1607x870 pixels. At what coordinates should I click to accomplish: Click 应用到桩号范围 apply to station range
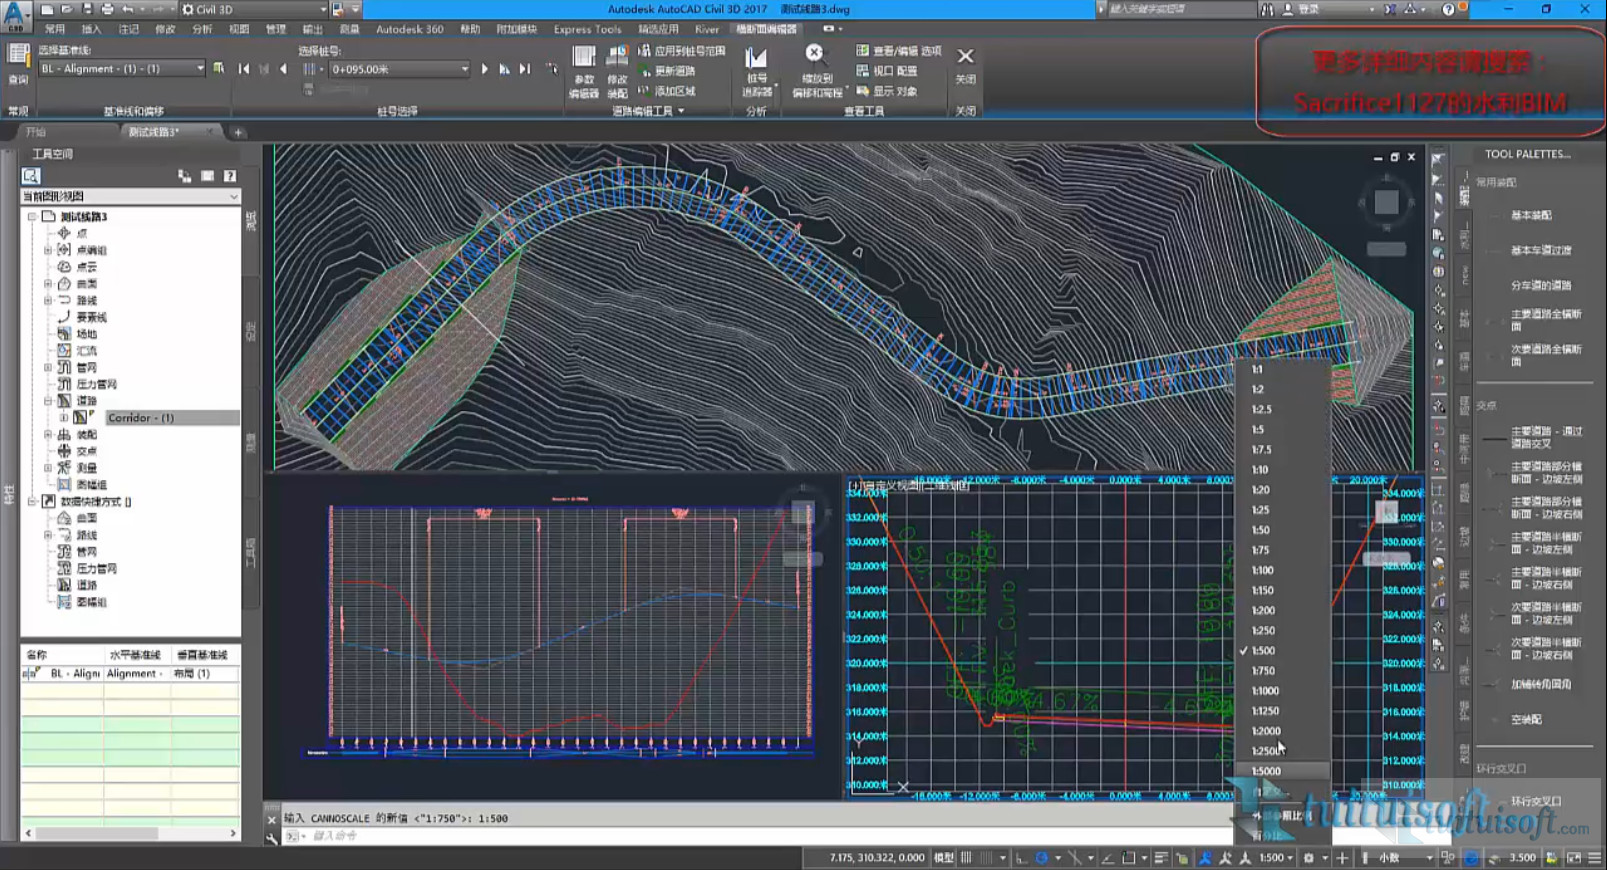click(681, 51)
